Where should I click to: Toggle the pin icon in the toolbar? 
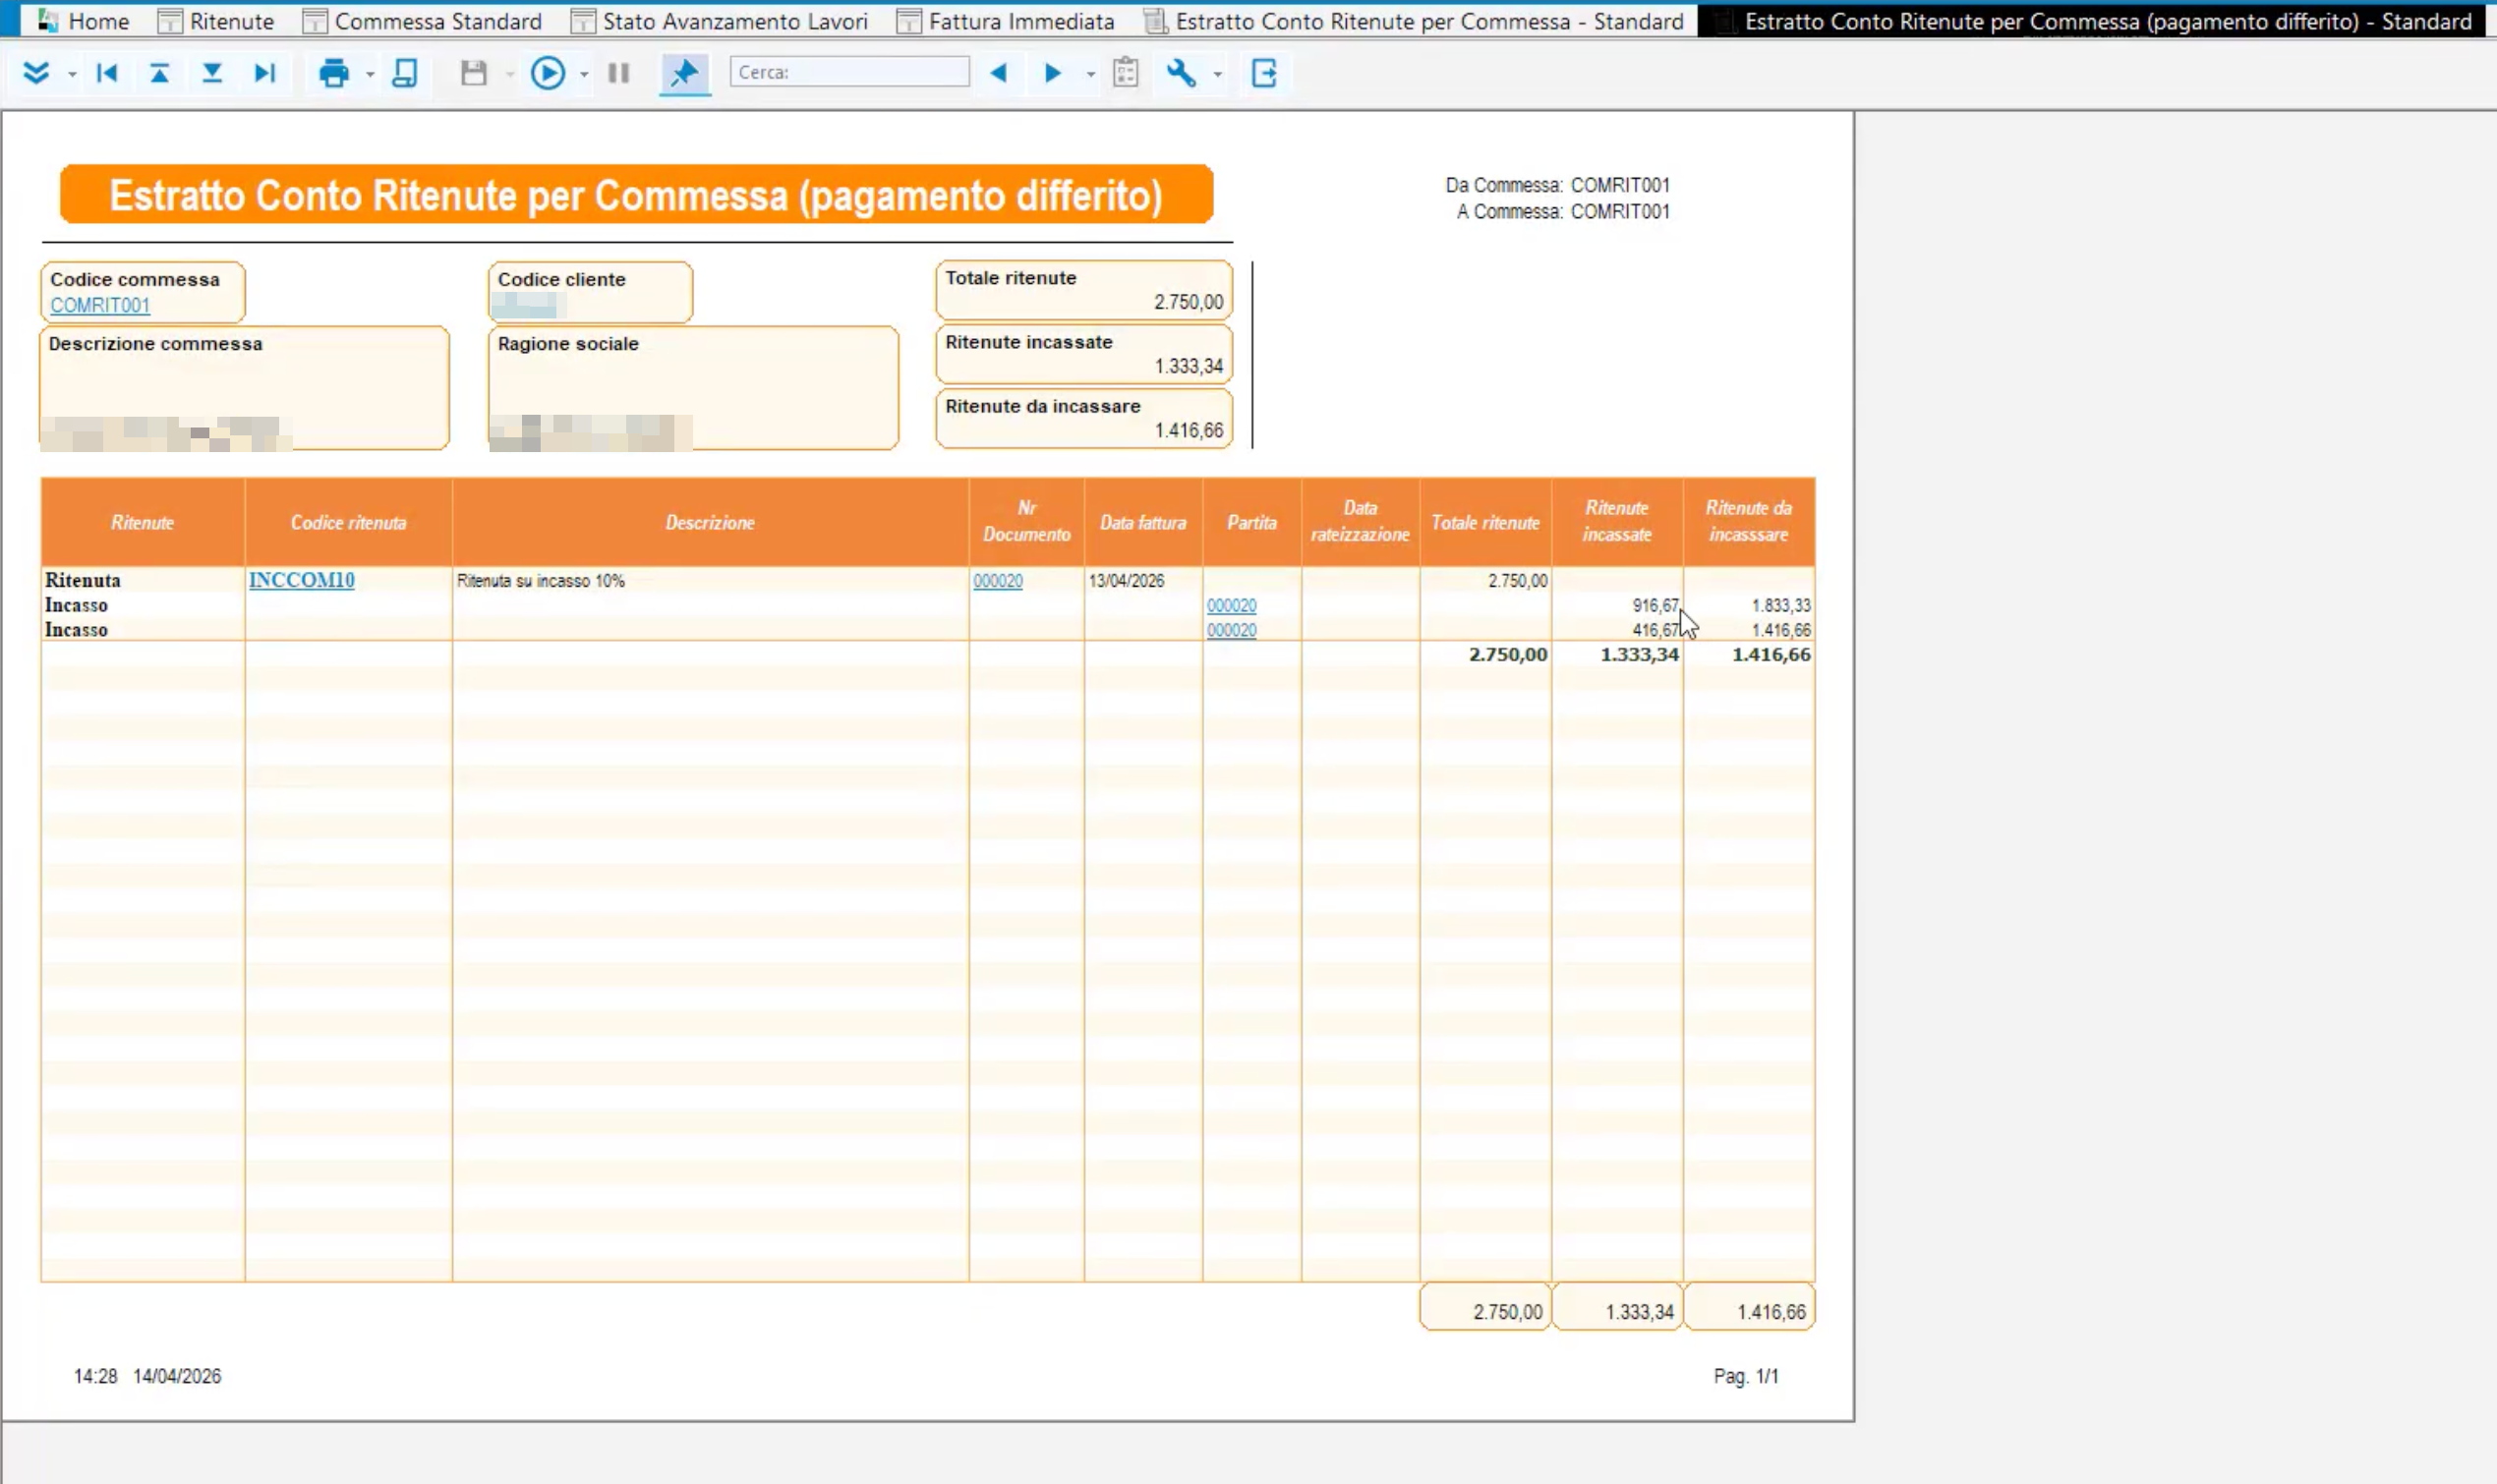tap(685, 73)
